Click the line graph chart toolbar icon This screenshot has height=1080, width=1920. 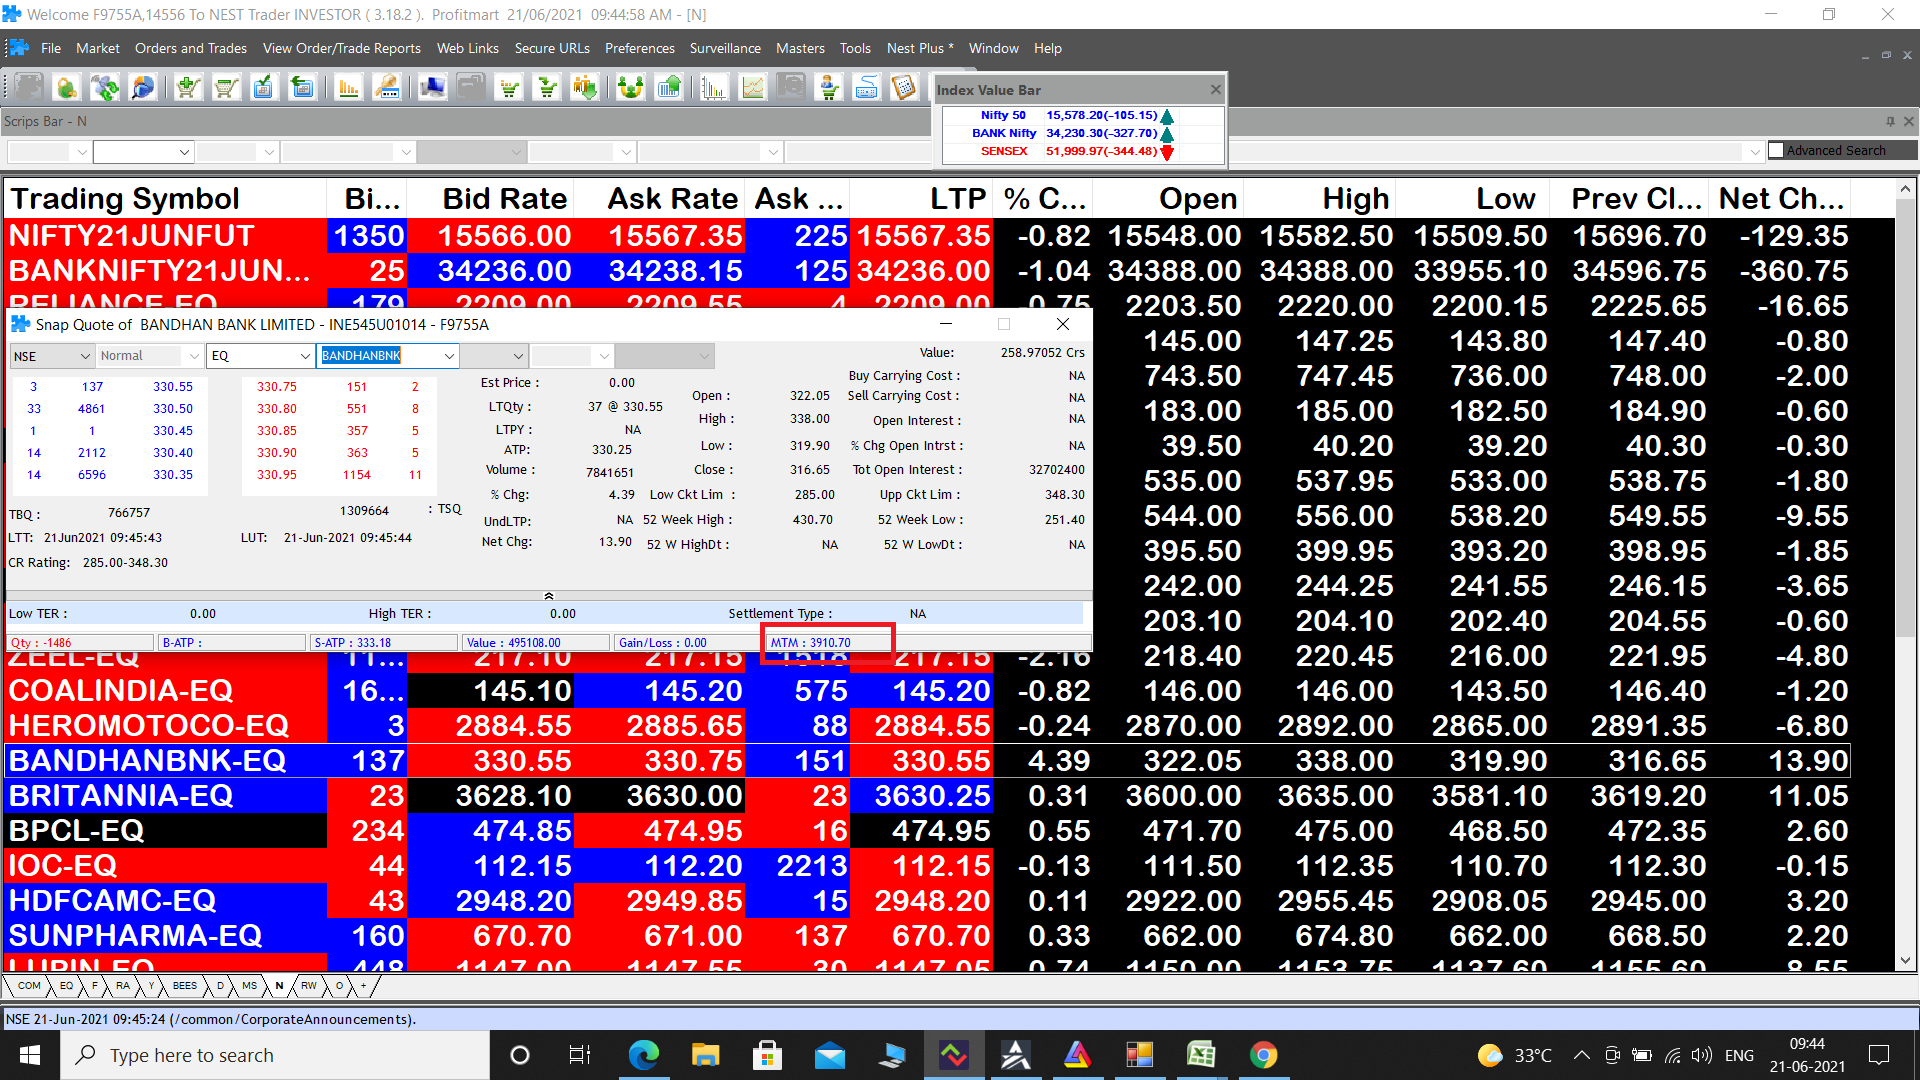[x=752, y=88]
